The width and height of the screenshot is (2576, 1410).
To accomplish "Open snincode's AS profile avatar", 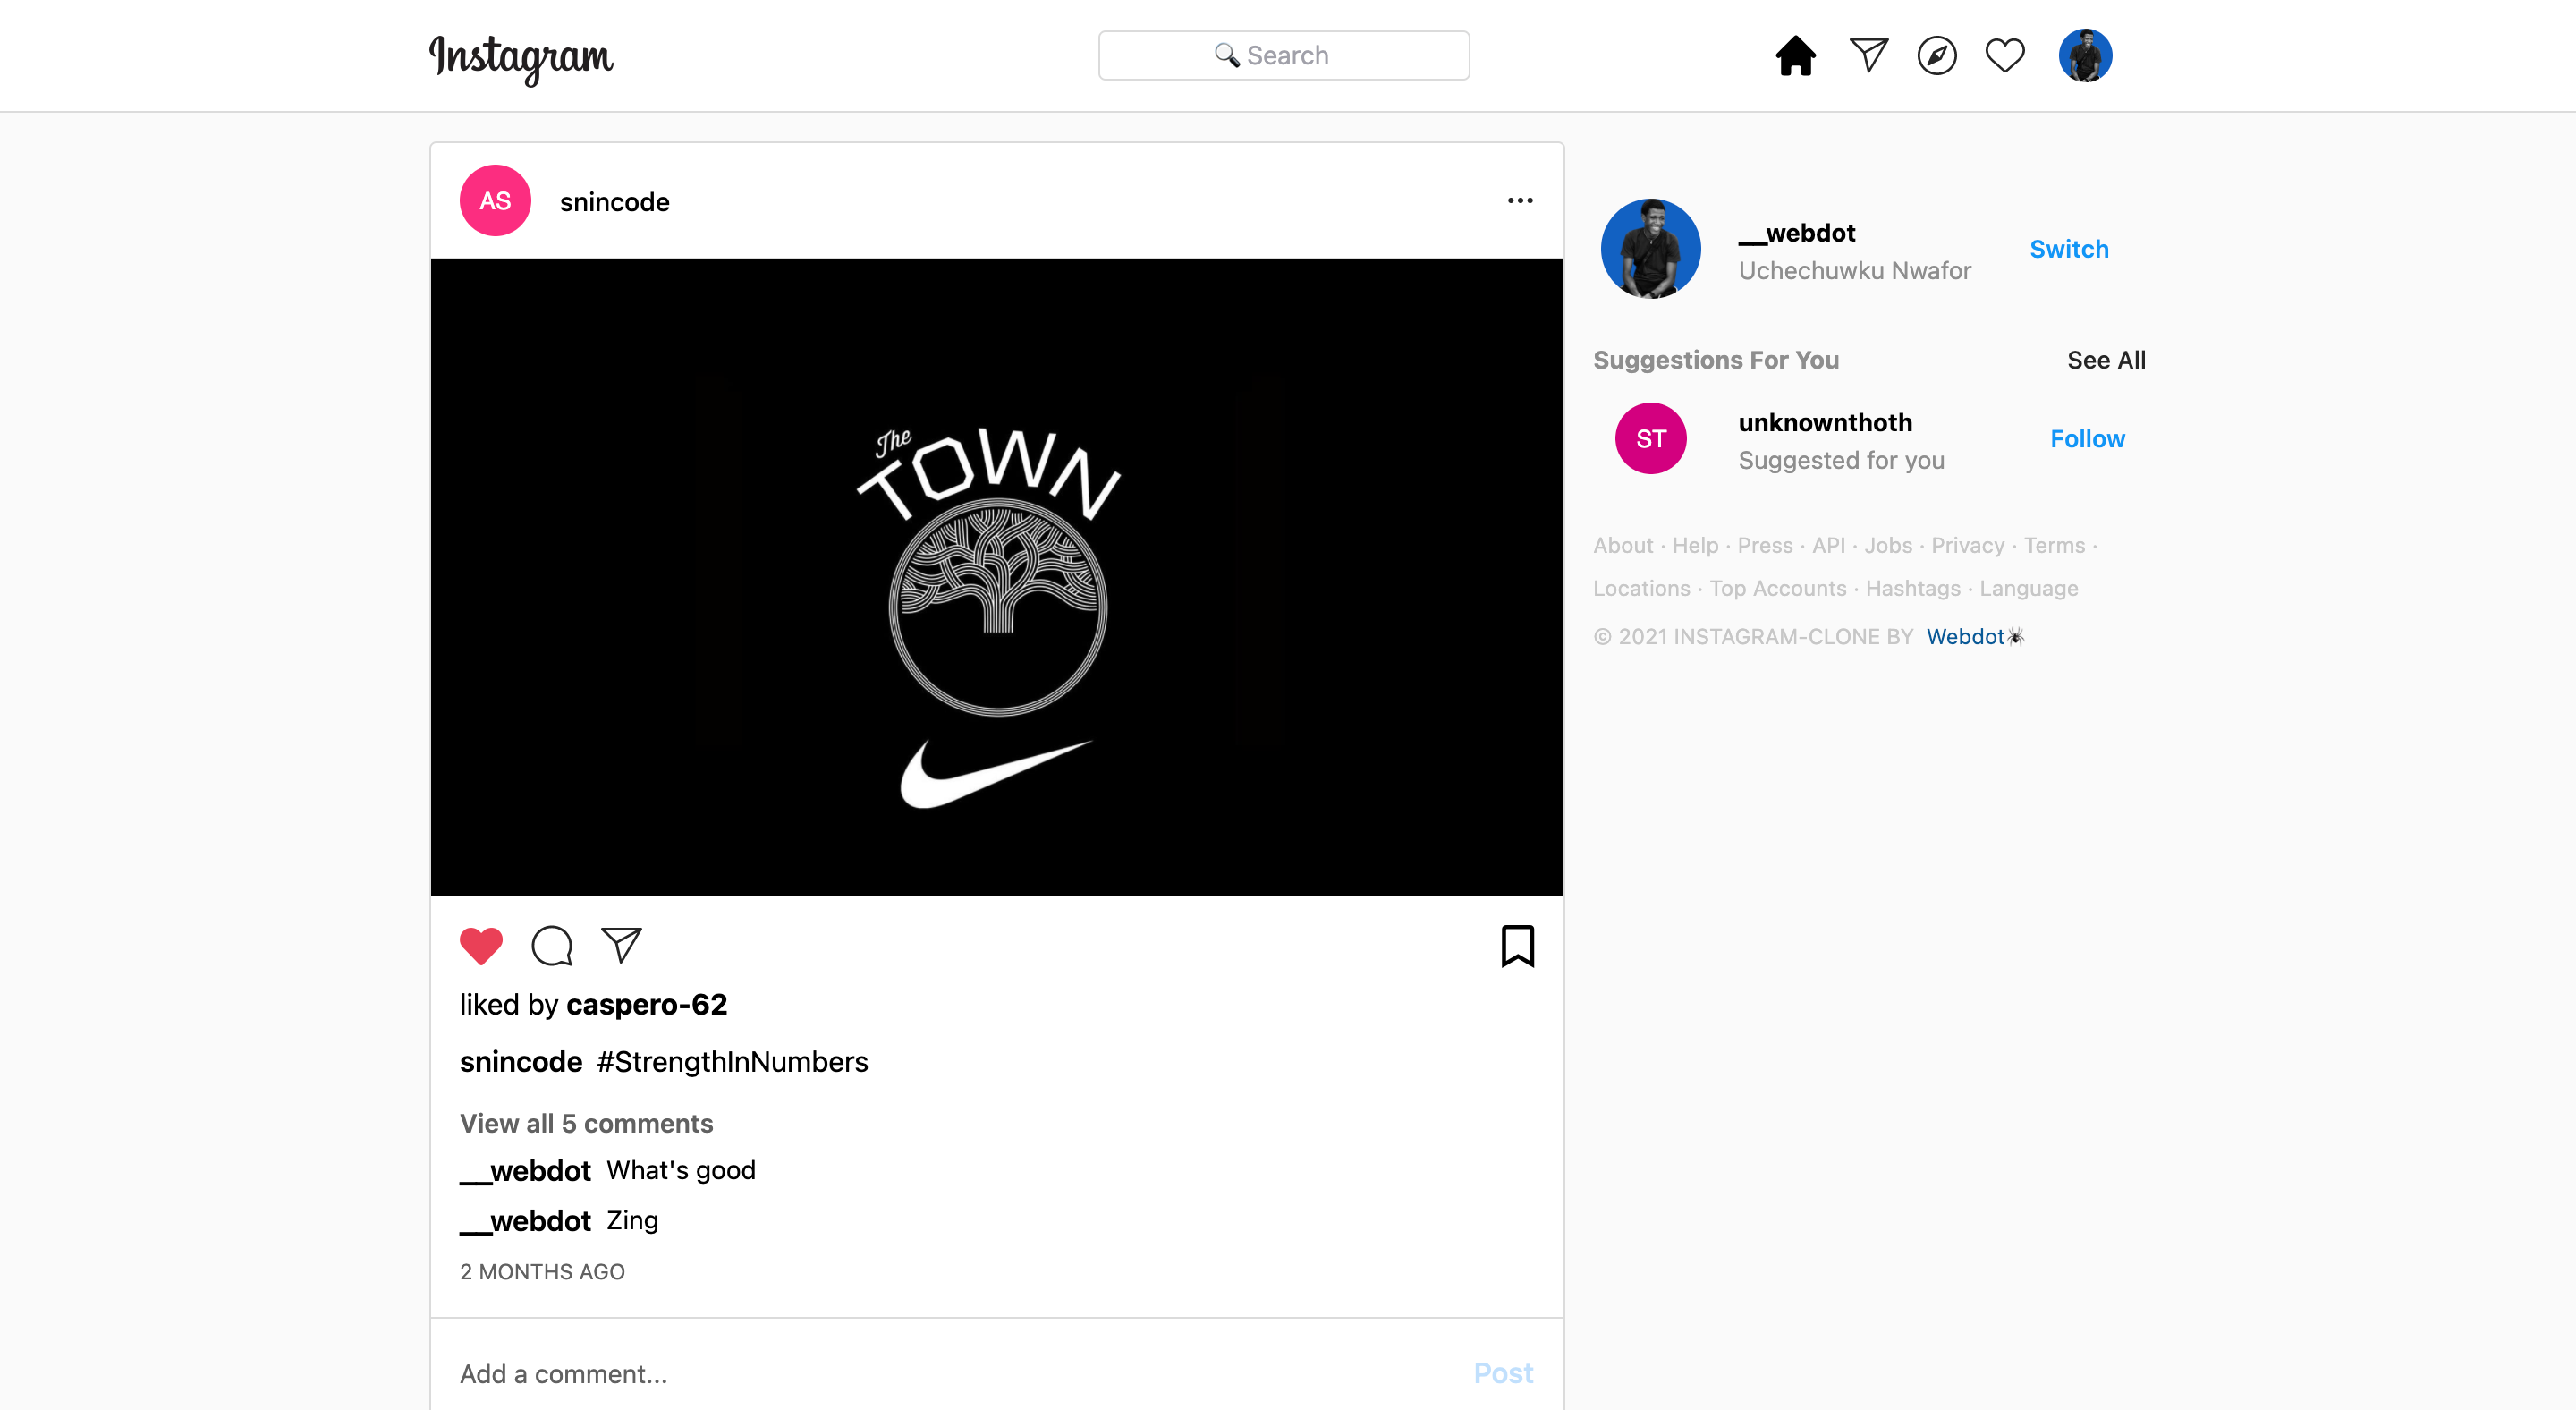I will (x=494, y=200).
